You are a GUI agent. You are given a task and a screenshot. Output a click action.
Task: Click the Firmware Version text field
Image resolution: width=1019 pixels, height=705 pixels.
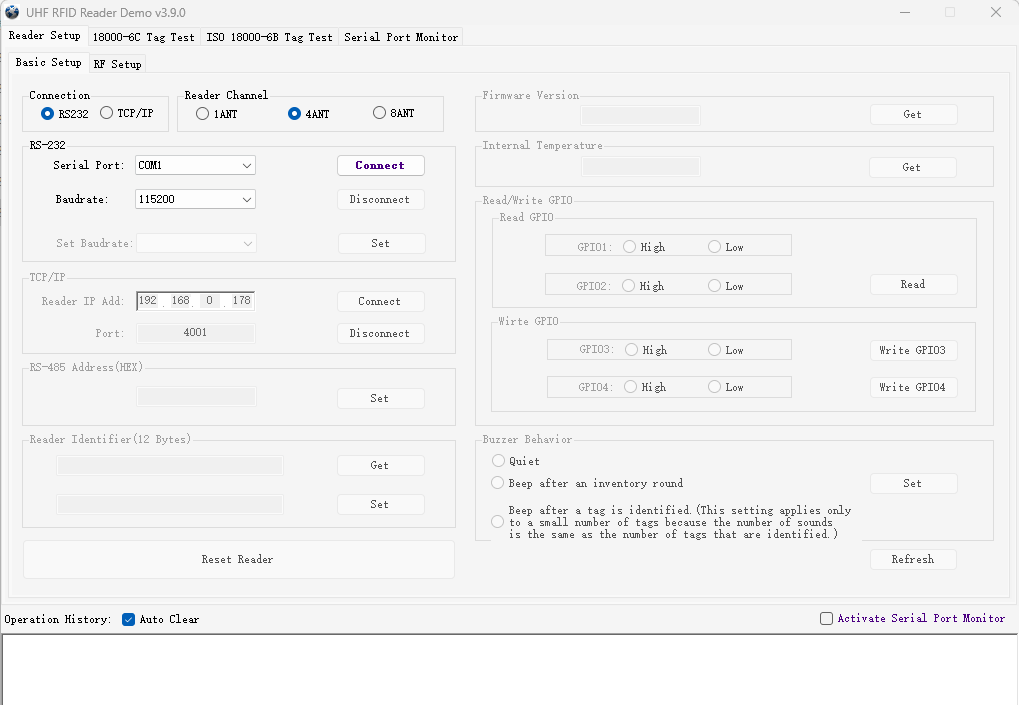[x=640, y=116]
